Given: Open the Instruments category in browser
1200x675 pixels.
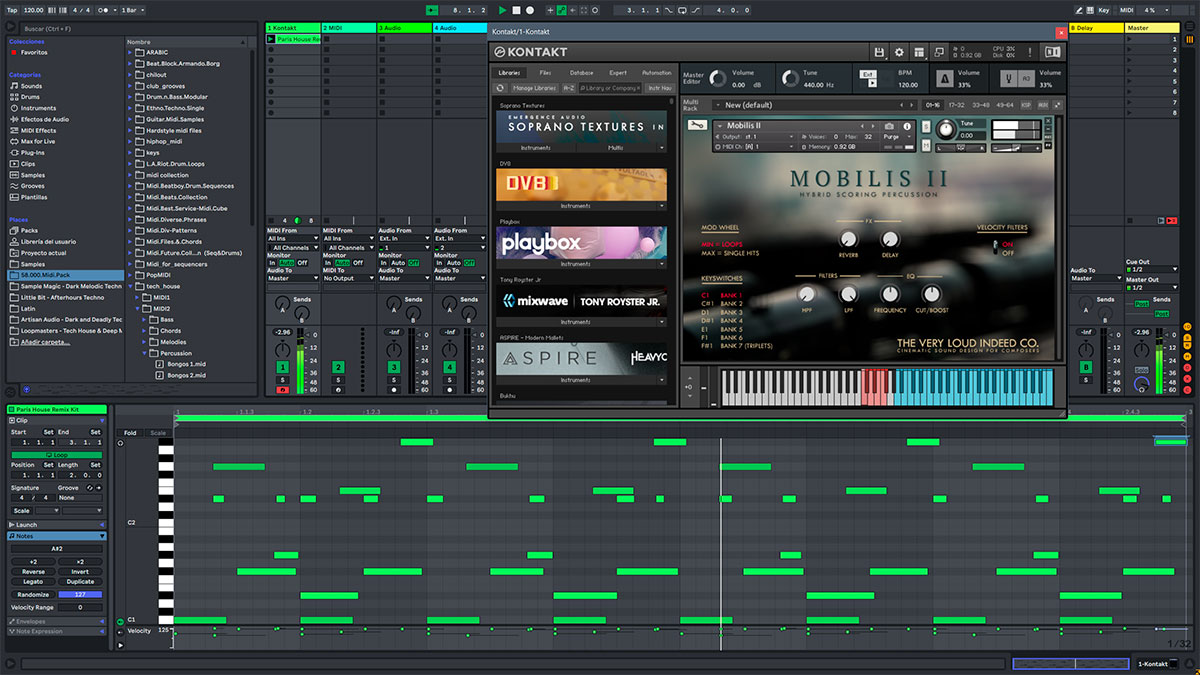Looking at the screenshot, I should pyautogui.click(x=38, y=108).
